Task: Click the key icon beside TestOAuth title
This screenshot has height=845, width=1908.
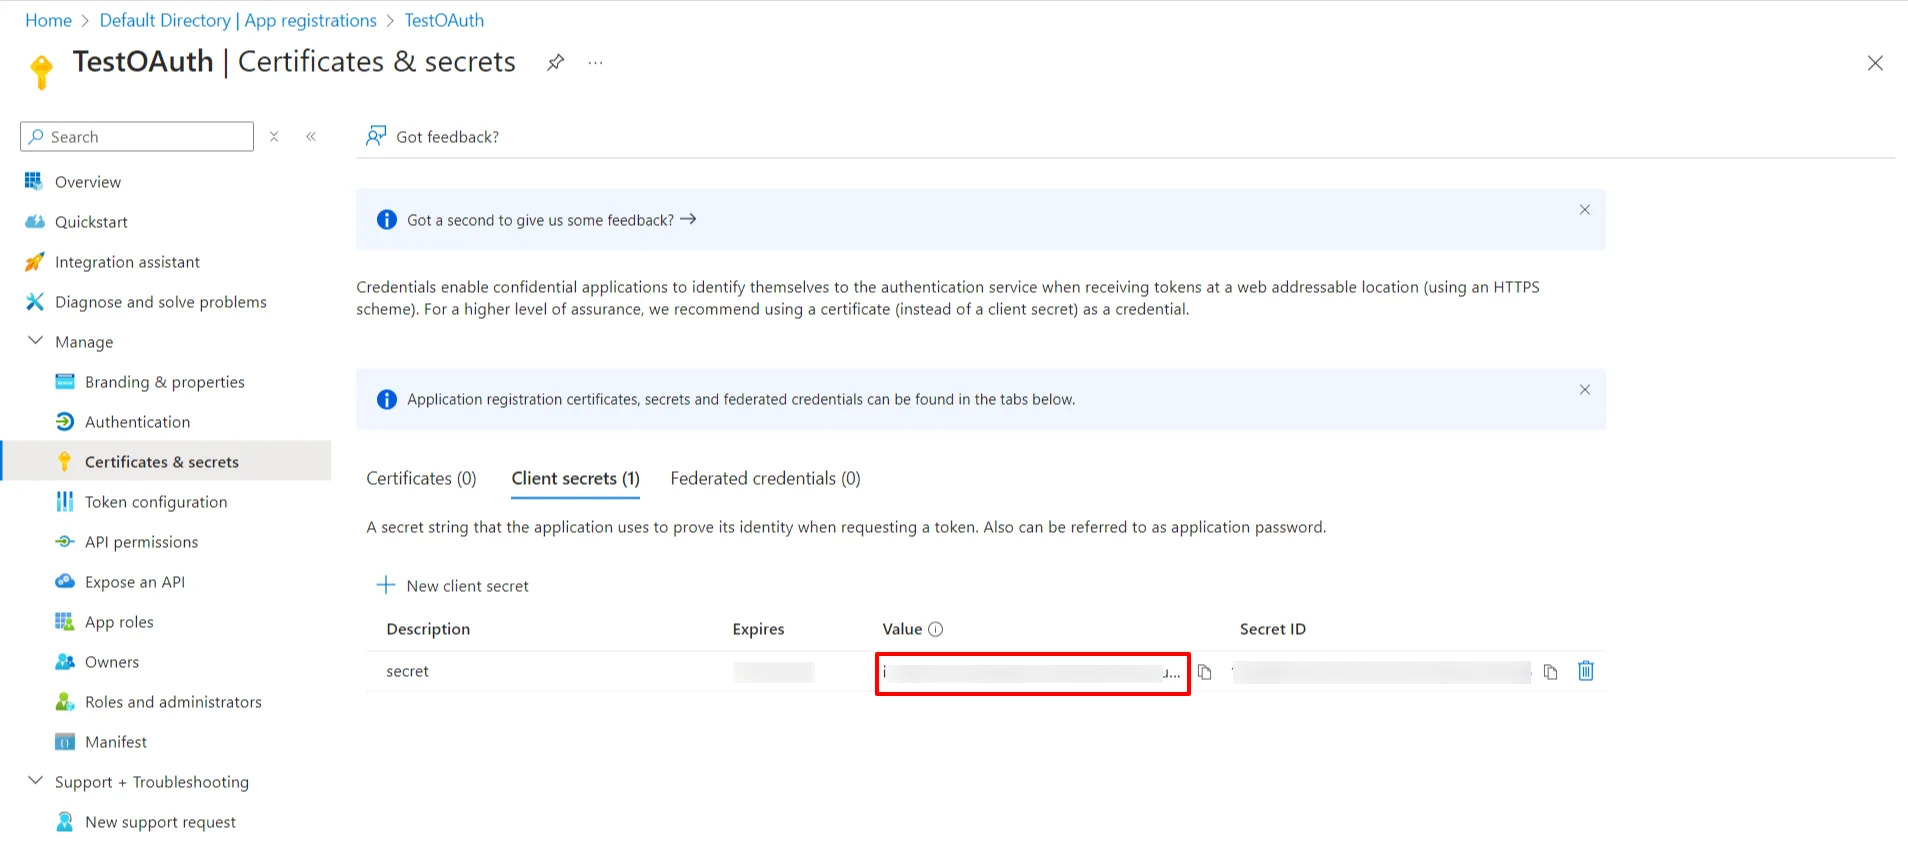Action: (x=41, y=72)
